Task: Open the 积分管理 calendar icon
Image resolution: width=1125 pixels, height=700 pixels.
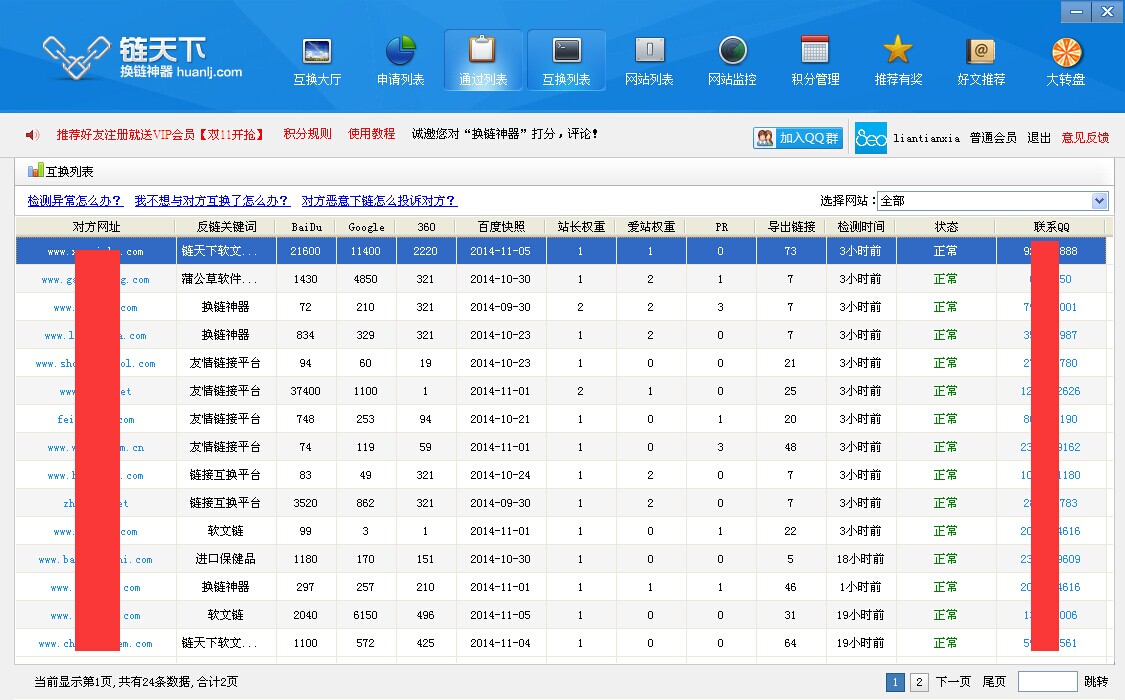Action: pyautogui.click(x=815, y=51)
